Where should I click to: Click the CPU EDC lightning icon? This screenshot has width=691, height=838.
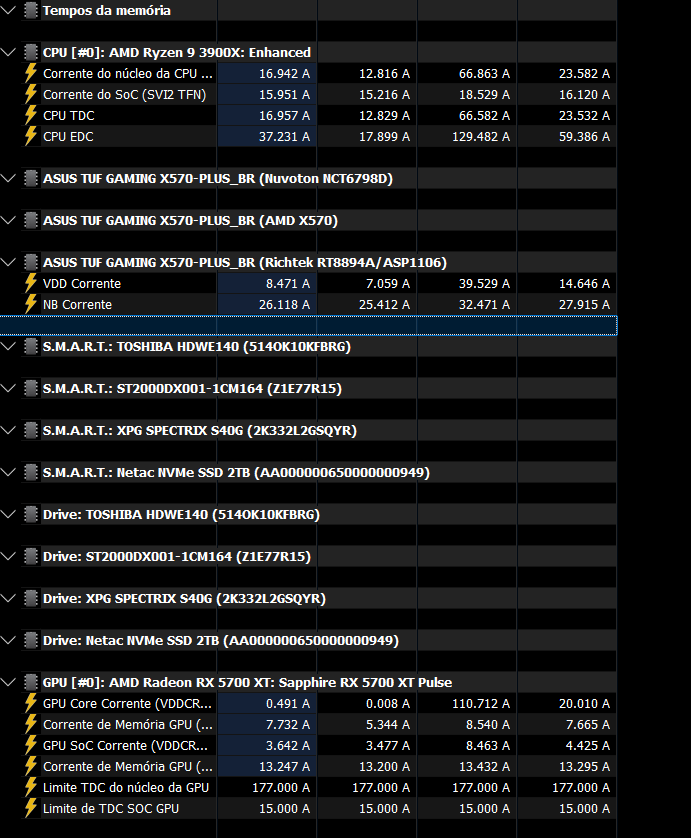coord(31,136)
